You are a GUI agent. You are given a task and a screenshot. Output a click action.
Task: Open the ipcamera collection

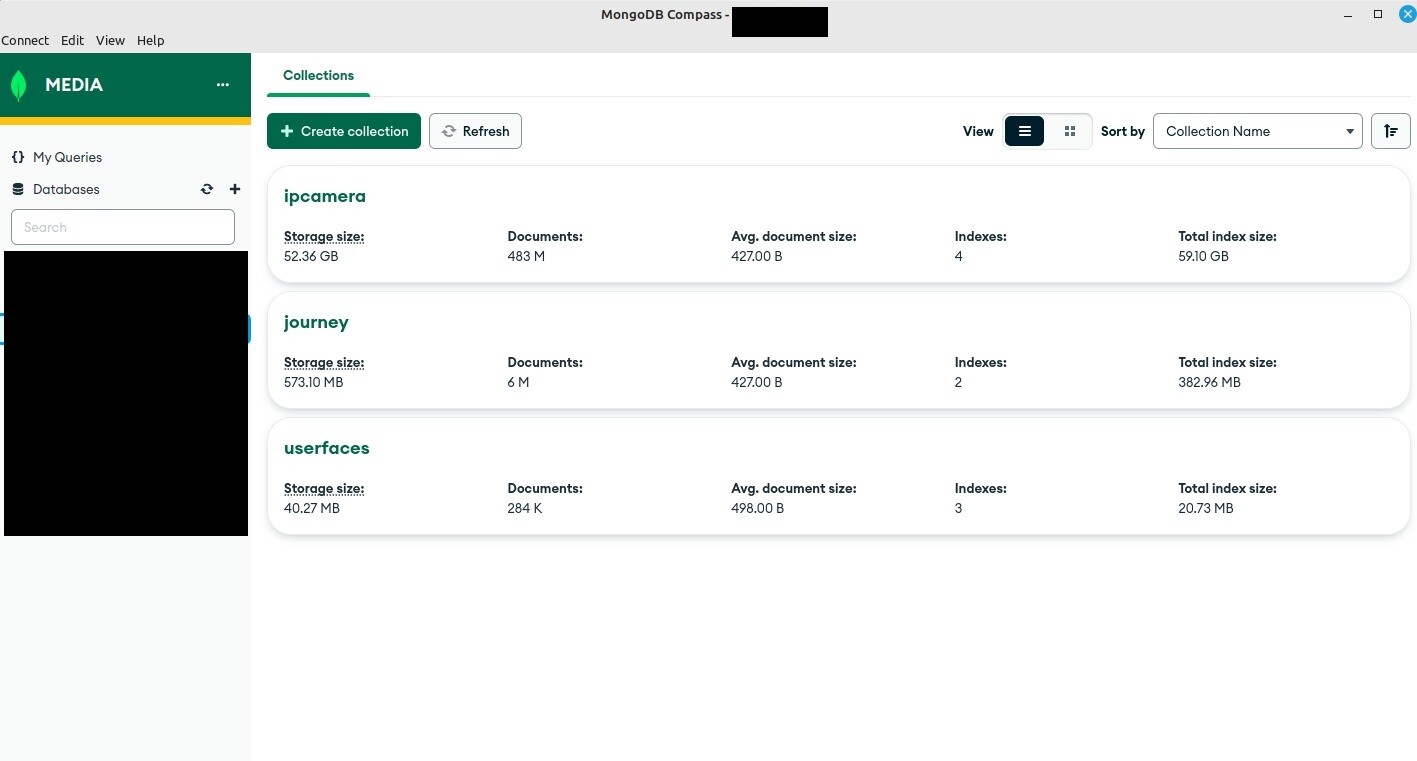(325, 196)
